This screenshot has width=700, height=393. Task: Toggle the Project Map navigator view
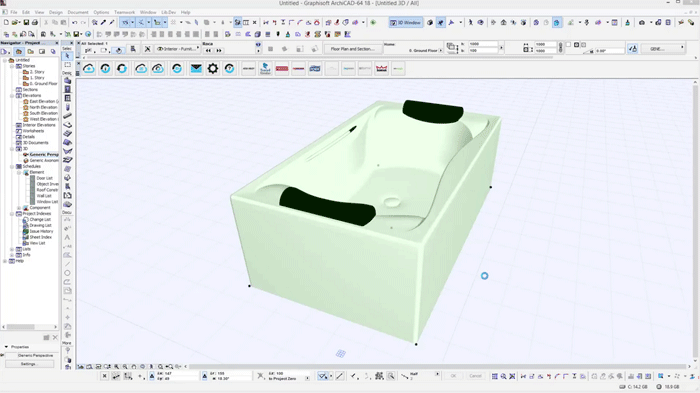pyautogui.click(x=19, y=52)
